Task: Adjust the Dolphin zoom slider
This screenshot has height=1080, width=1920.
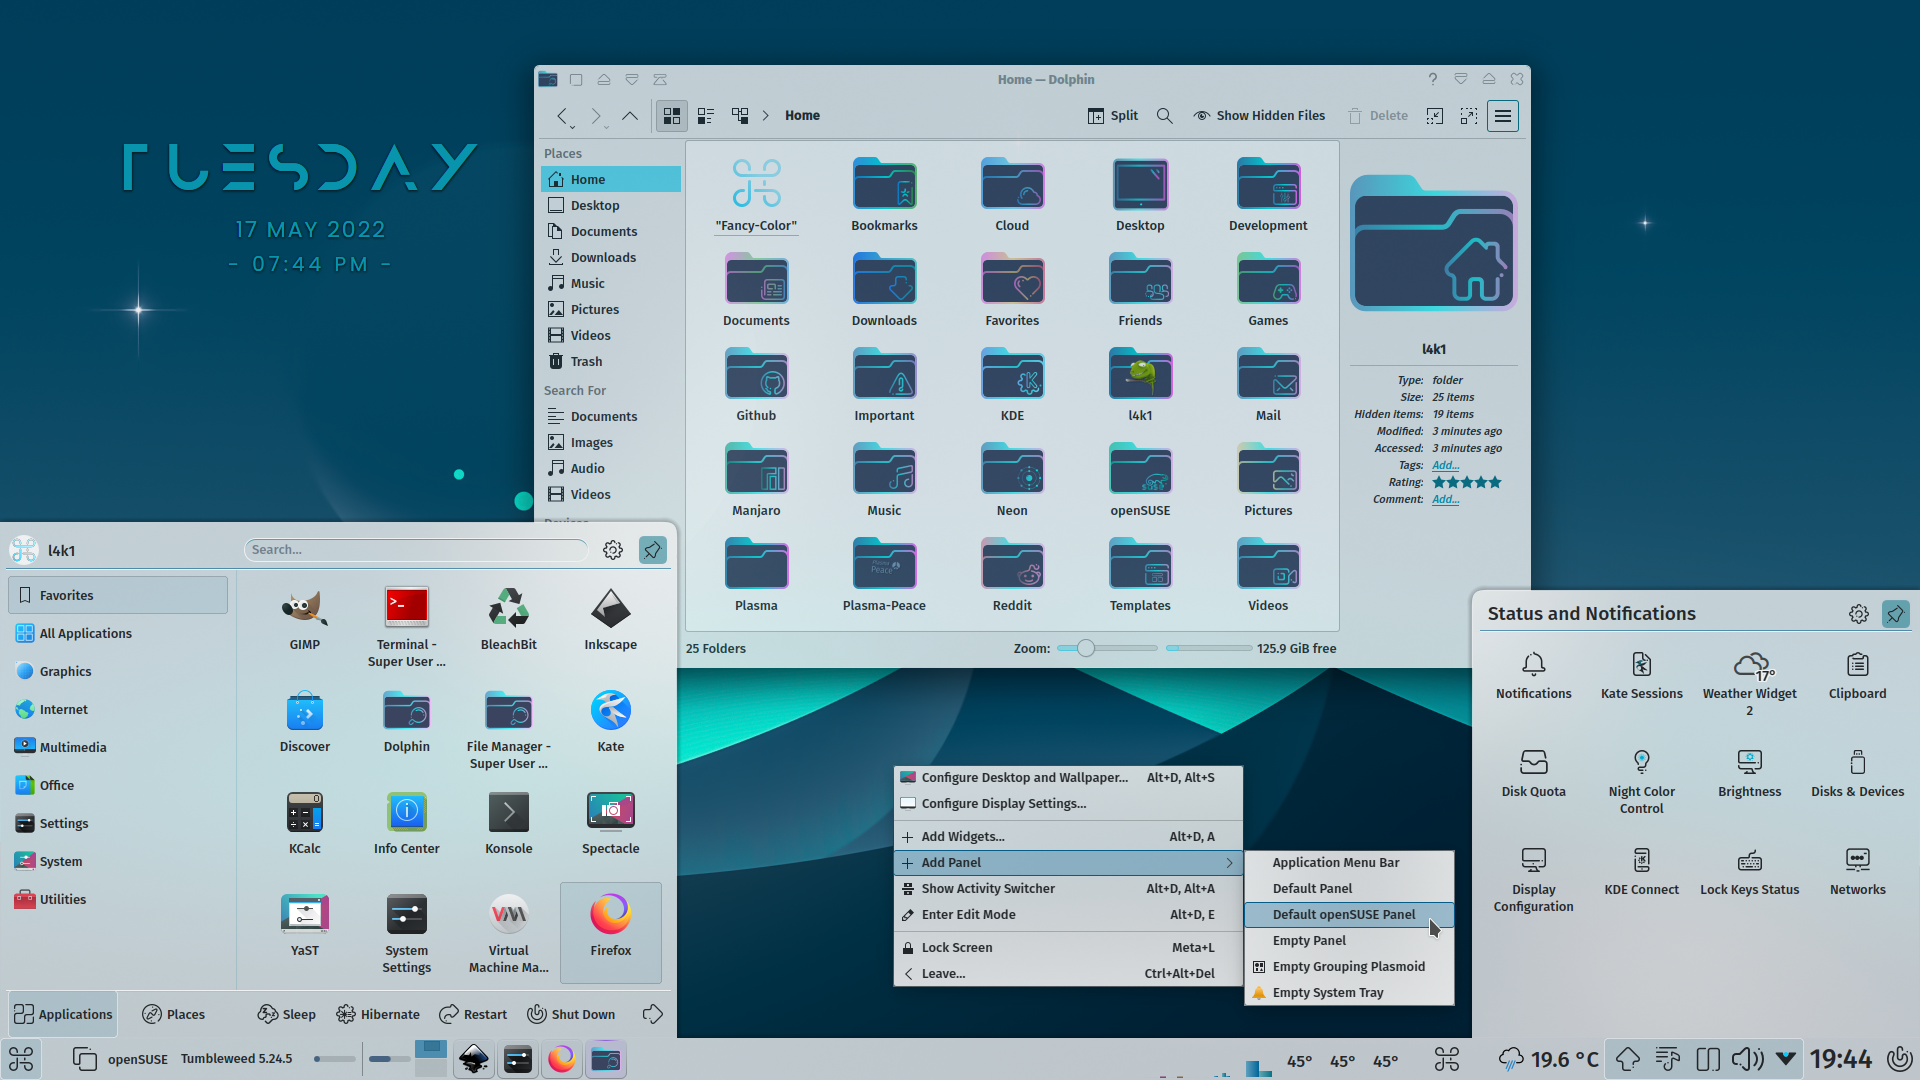Action: [x=1107, y=648]
